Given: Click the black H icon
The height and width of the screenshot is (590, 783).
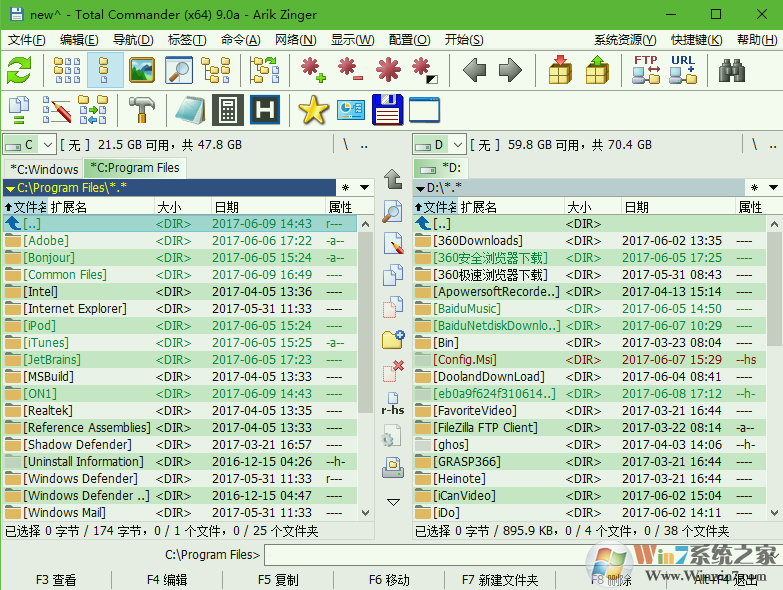Looking at the screenshot, I should (265, 110).
